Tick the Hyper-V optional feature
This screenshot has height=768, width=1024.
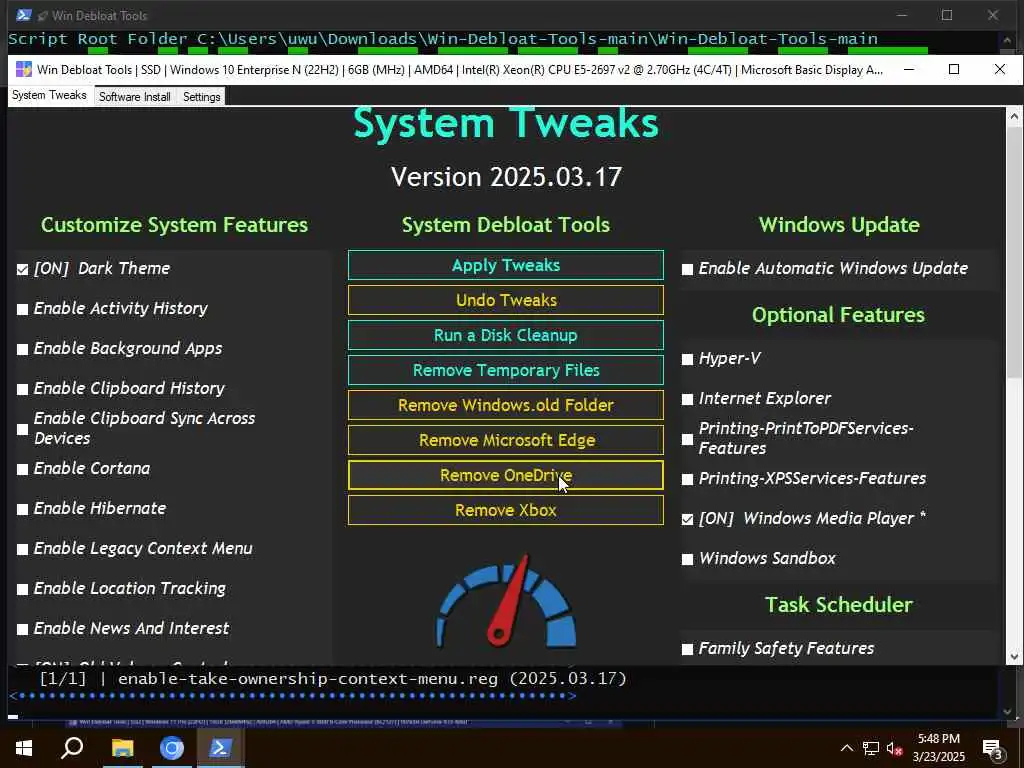click(x=687, y=359)
